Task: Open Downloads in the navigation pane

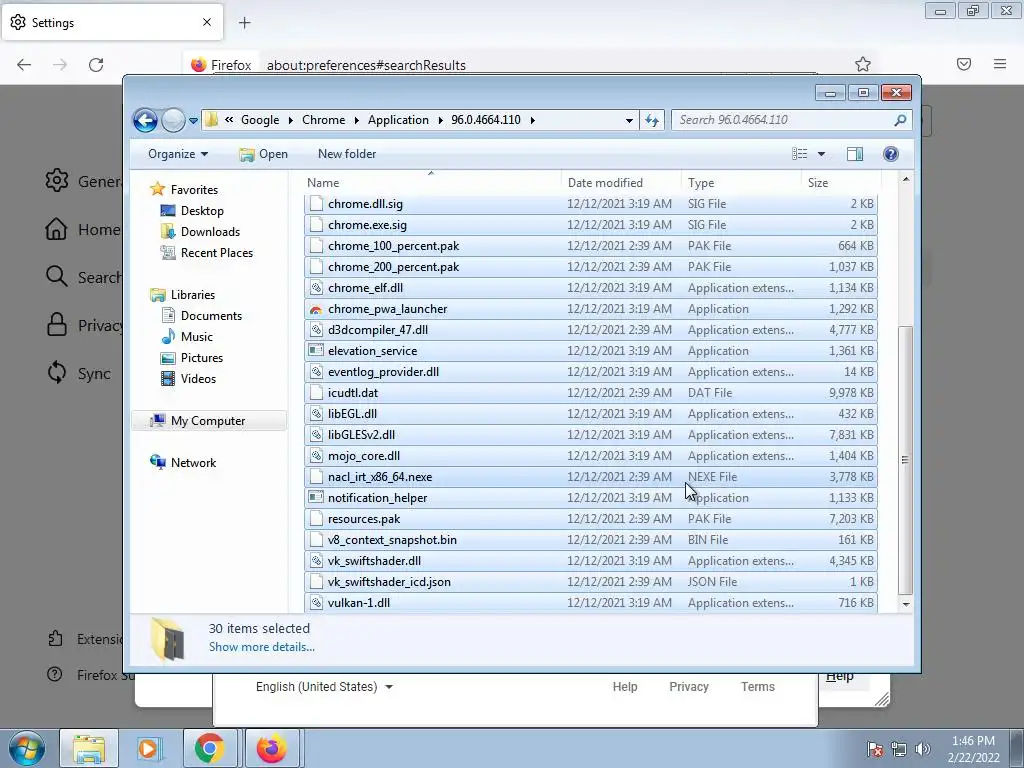Action: [210, 232]
